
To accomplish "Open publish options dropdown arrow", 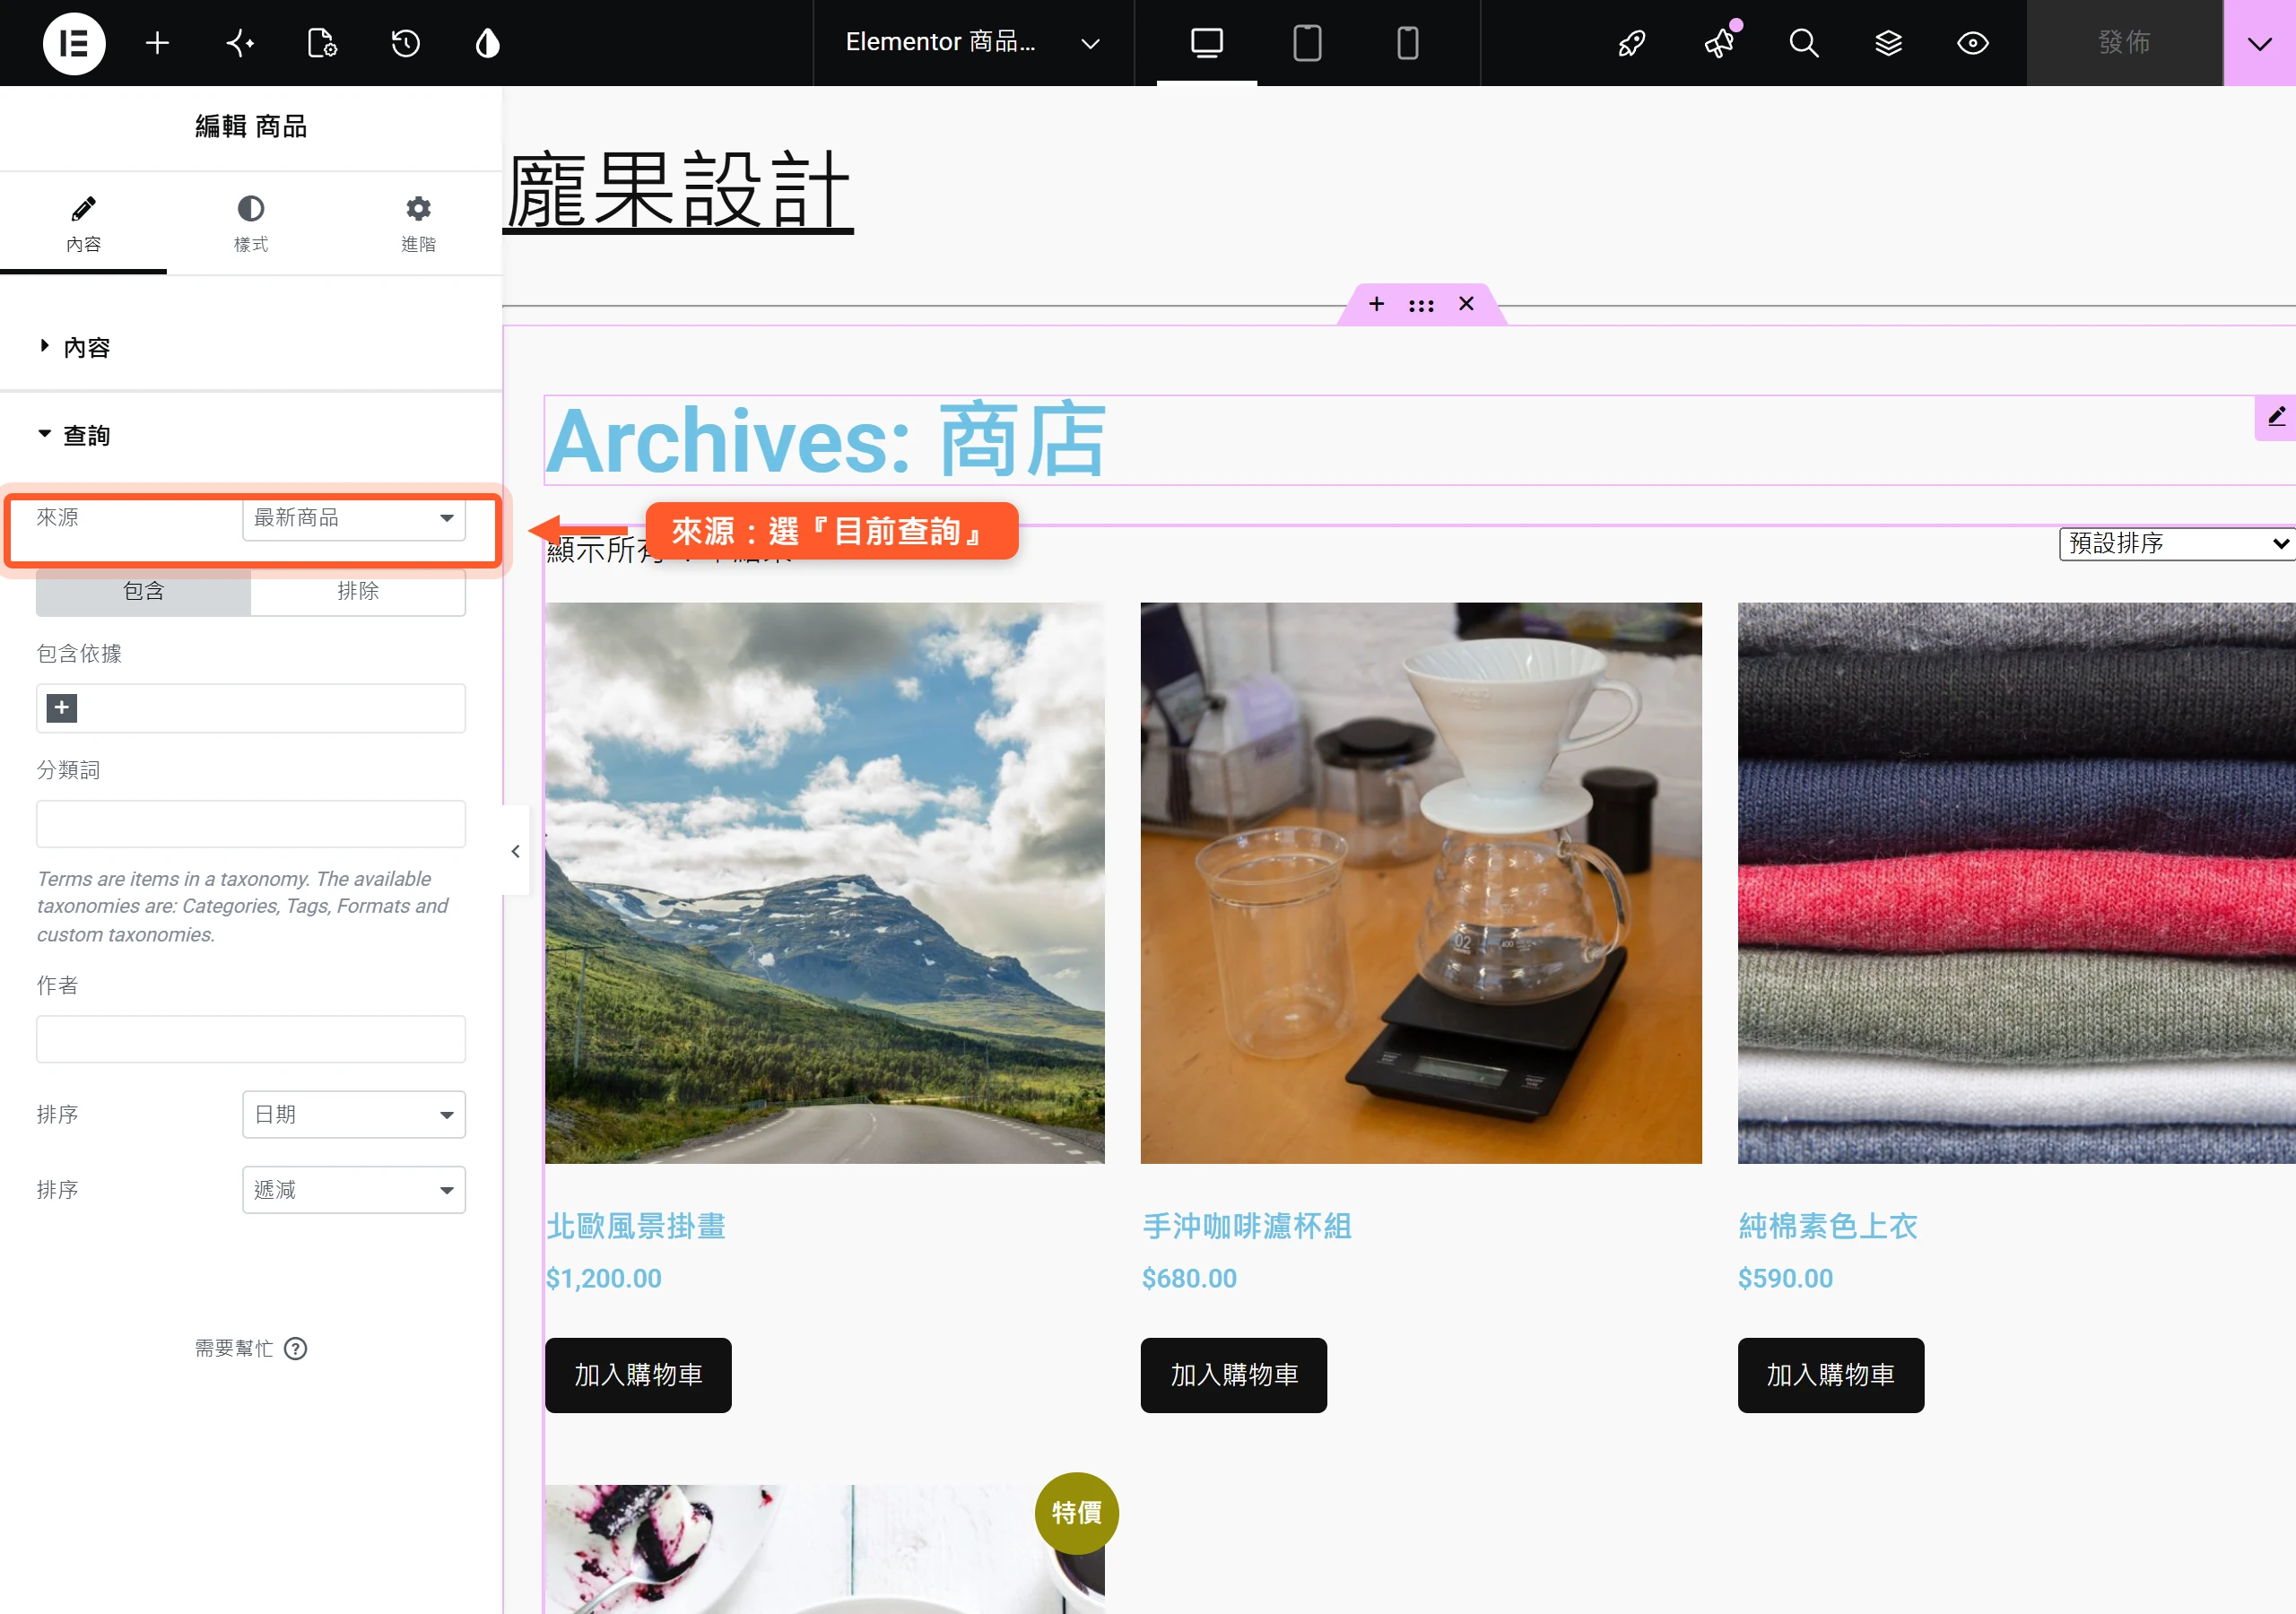I will tap(2259, 43).
